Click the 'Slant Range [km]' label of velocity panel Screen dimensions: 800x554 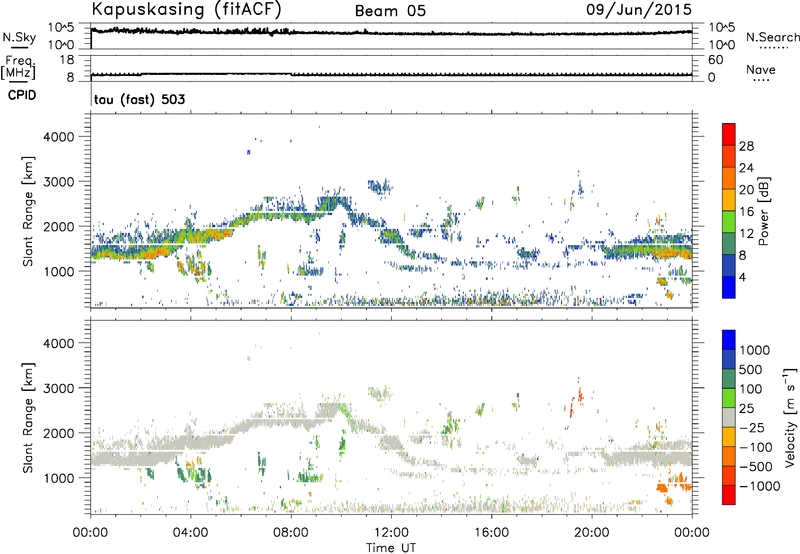tap(28, 417)
